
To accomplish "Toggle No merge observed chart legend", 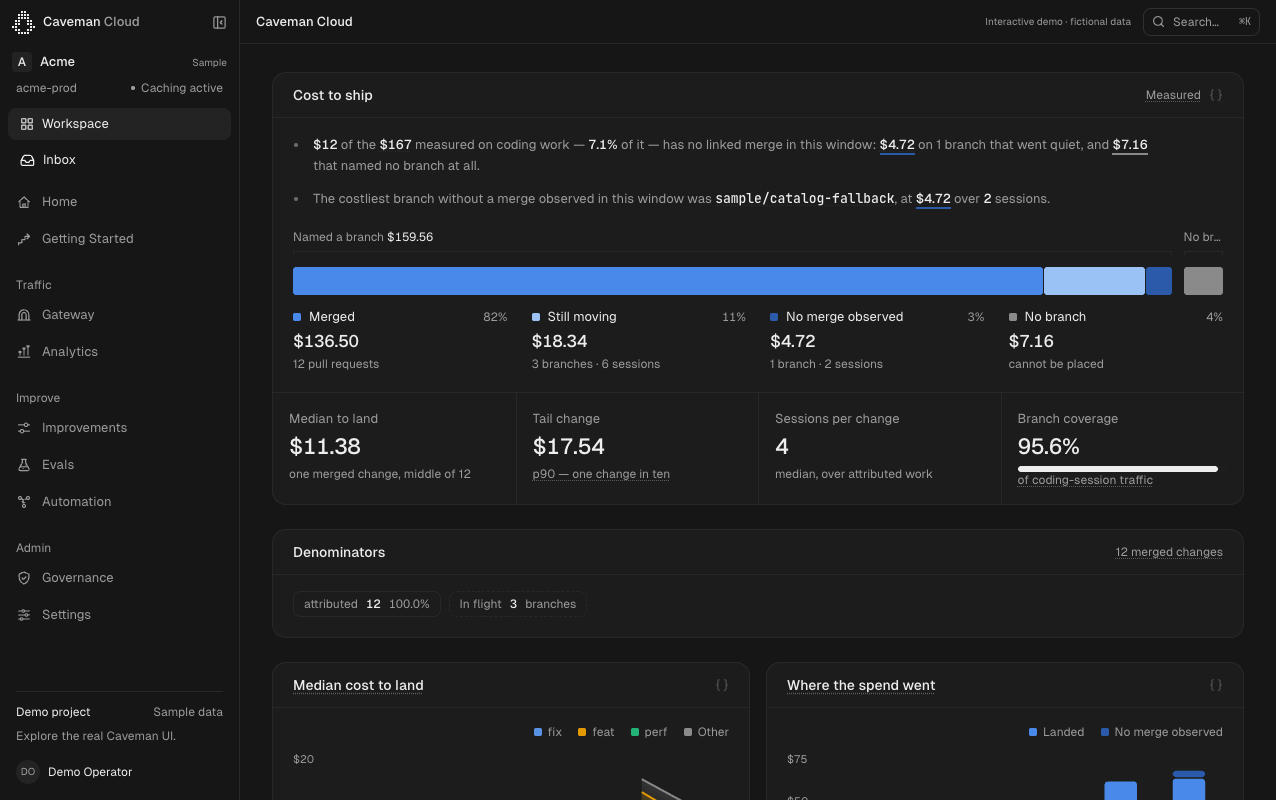I will pos(1161,732).
